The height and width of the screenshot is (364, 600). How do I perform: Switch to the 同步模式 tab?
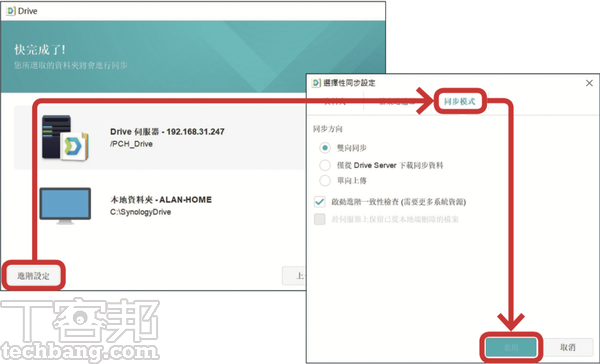tap(460, 101)
